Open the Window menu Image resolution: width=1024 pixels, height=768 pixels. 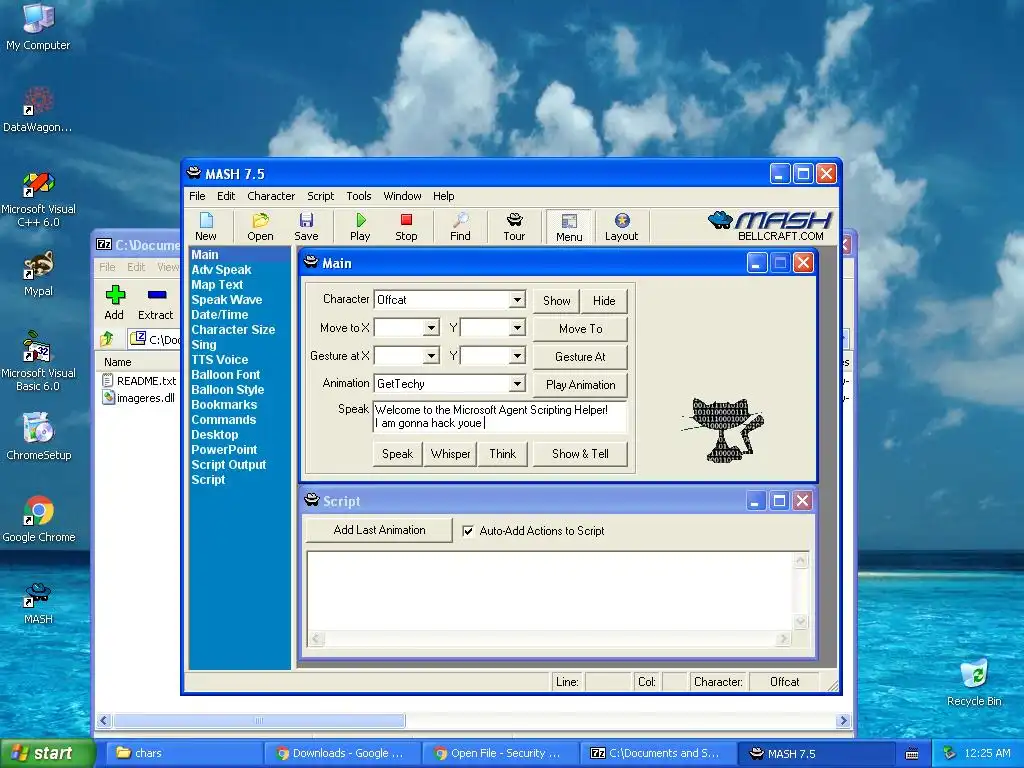tap(402, 196)
